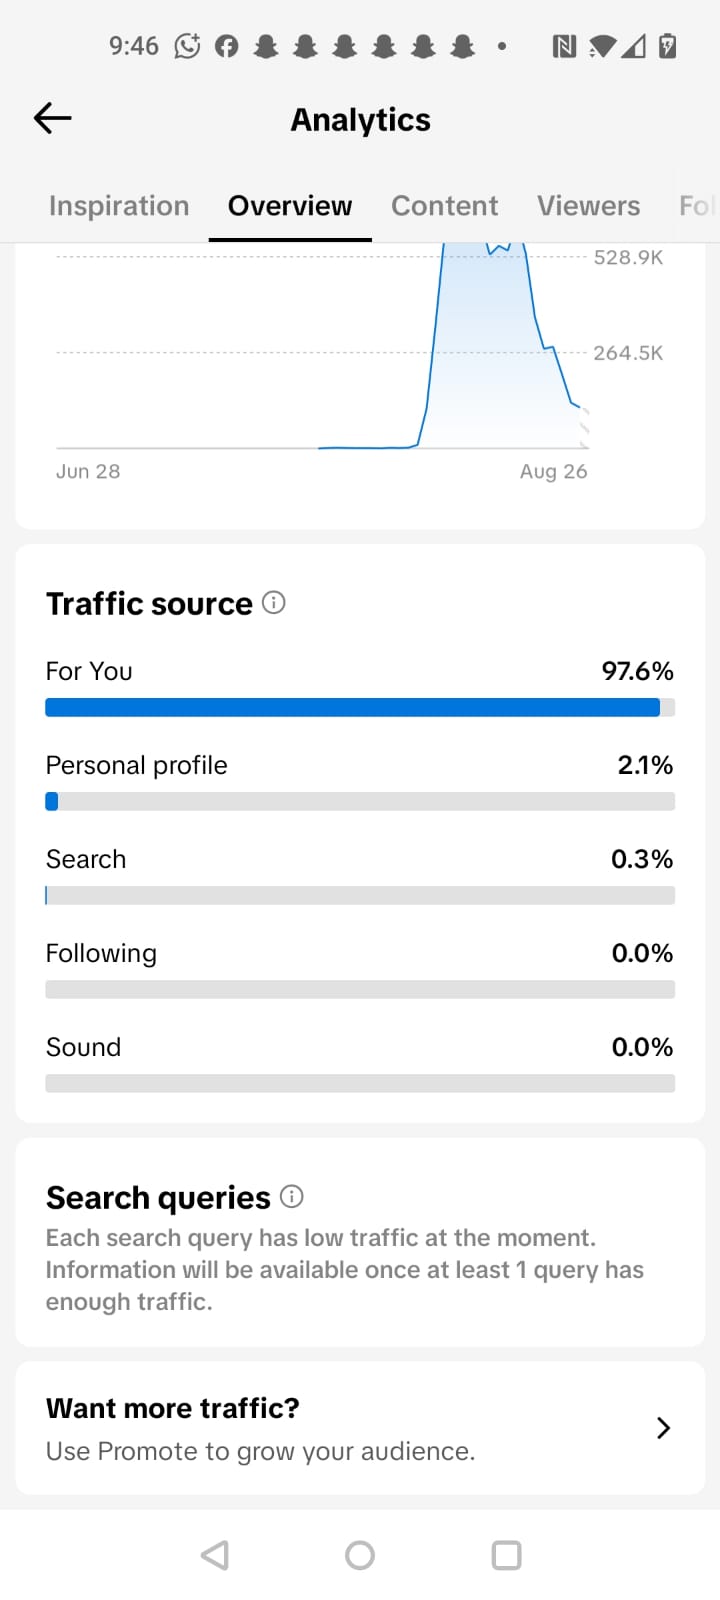Open Search queries info icon
This screenshot has height=1600, width=720.
292,1196
